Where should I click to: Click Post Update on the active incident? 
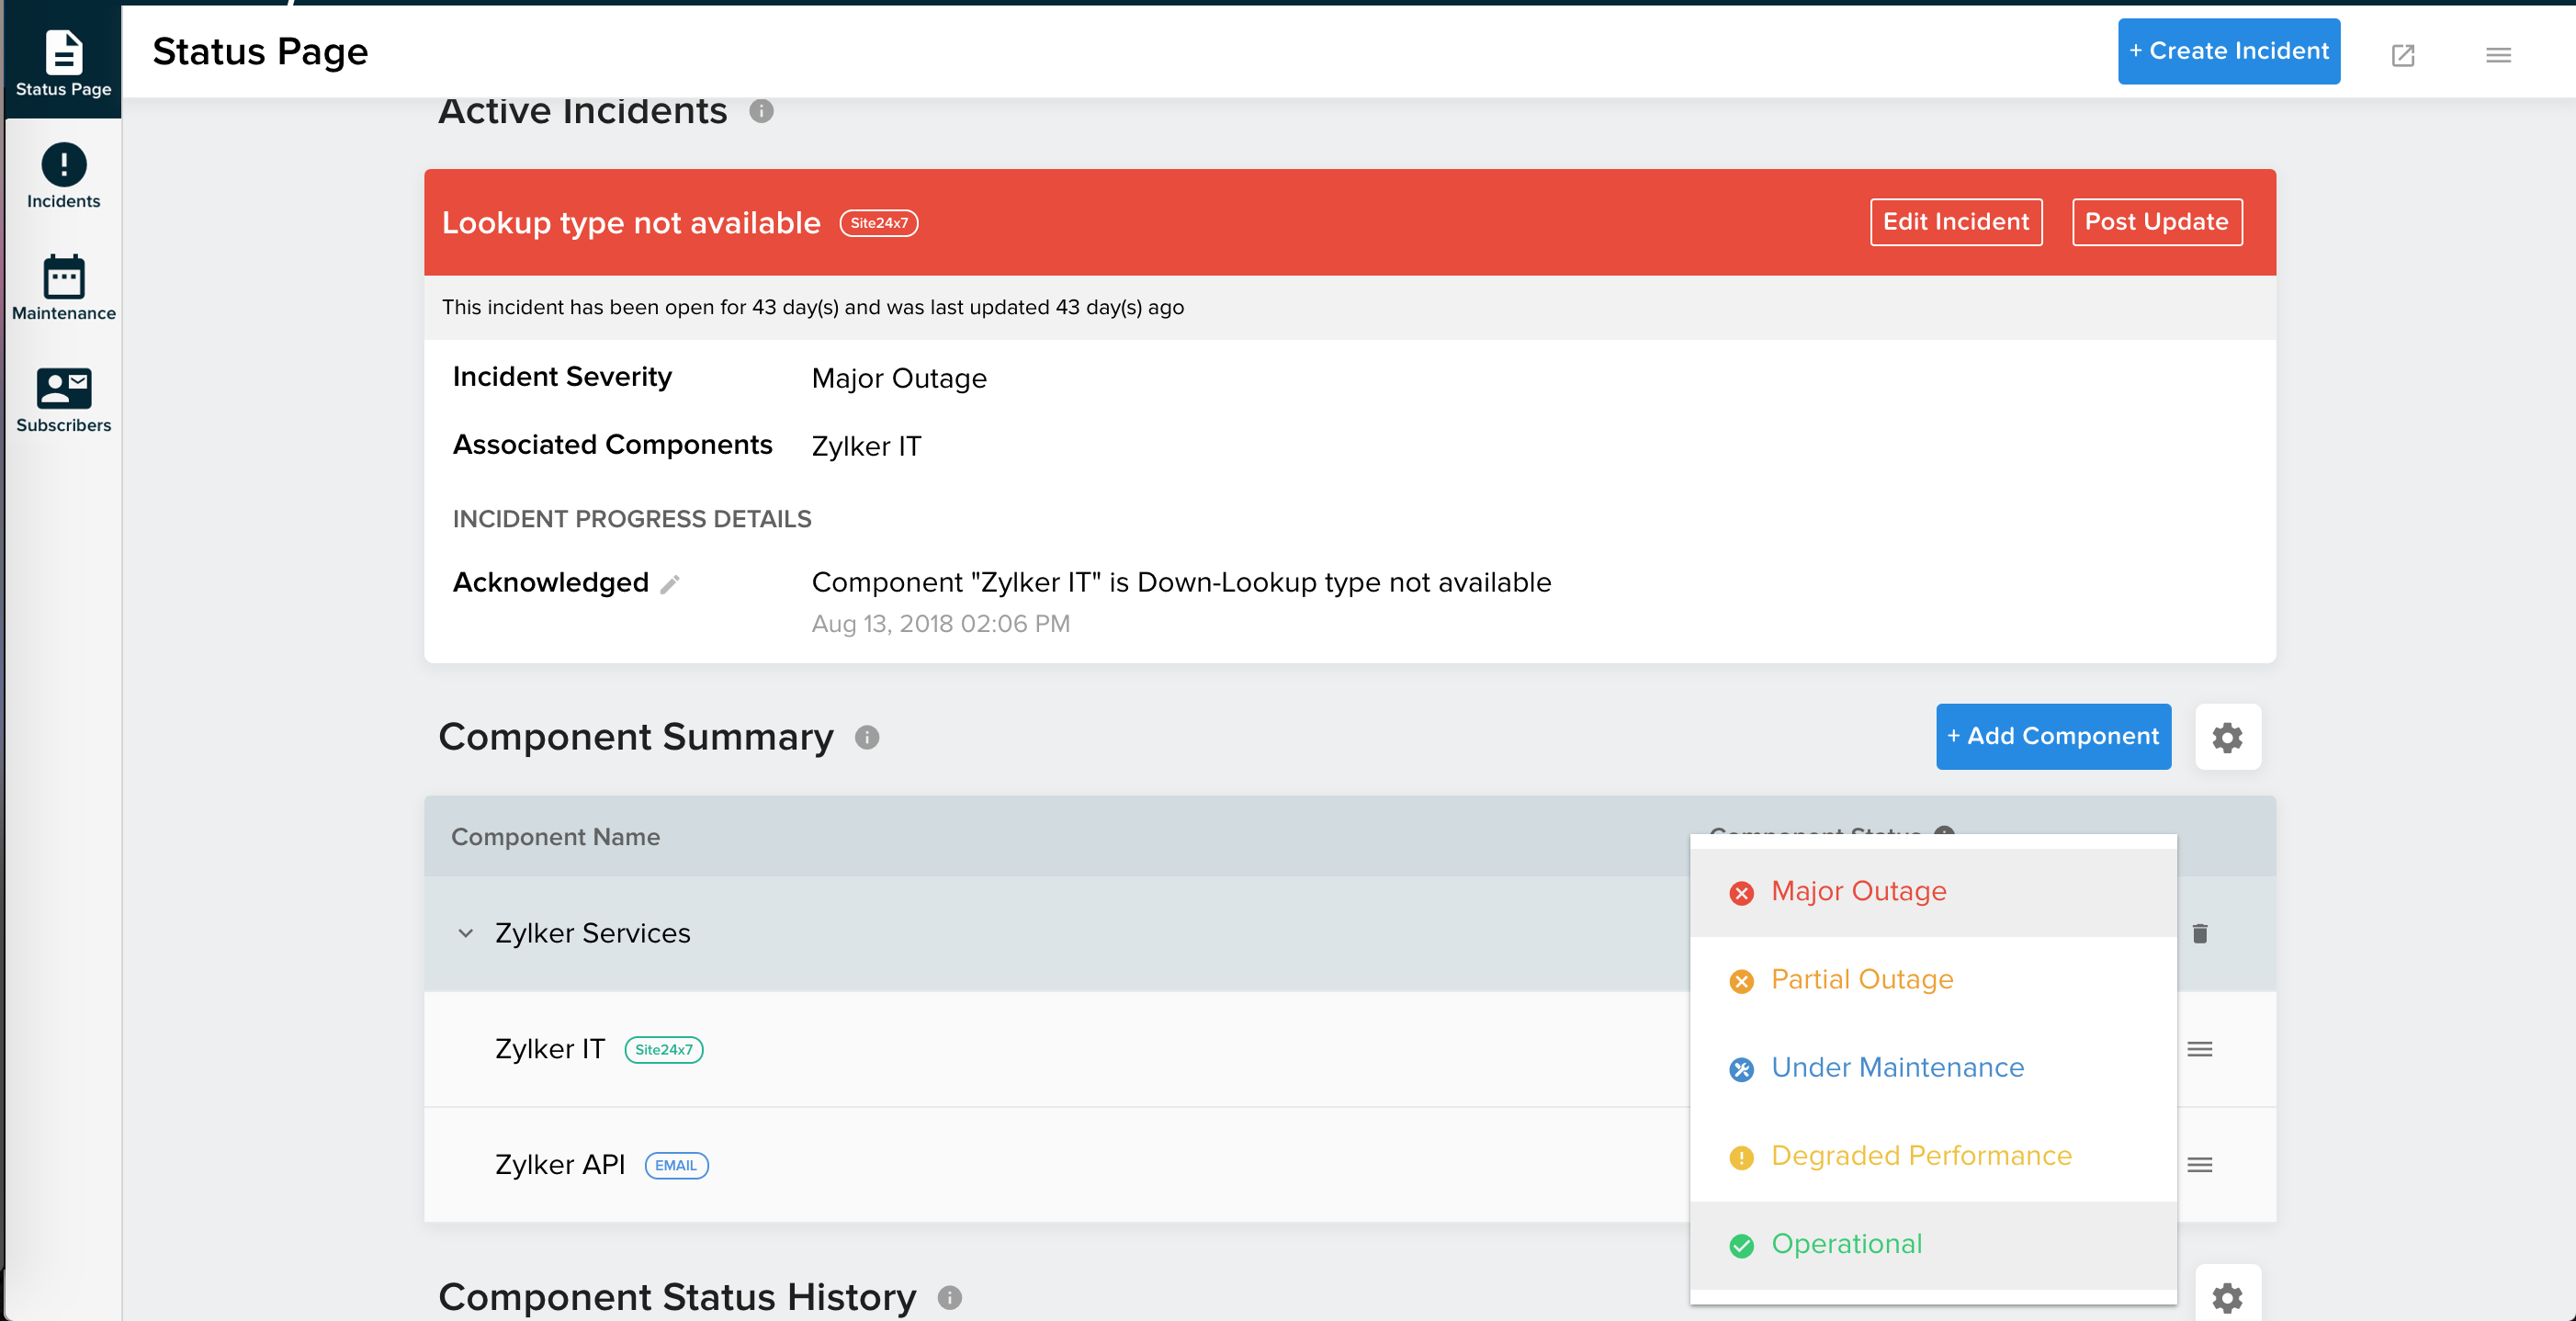coord(2158,220)
